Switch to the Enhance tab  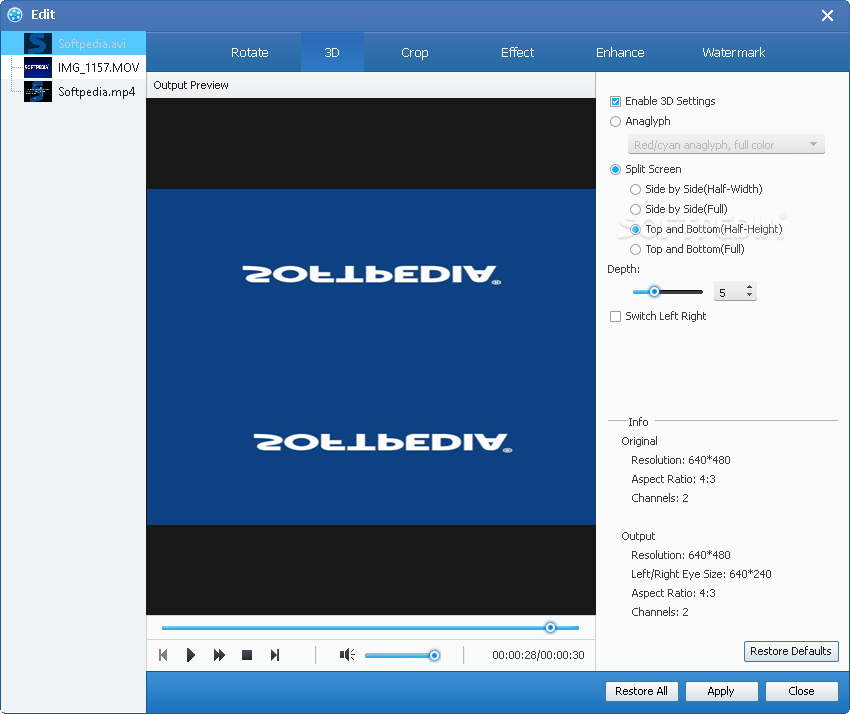(x=620, y=53)
